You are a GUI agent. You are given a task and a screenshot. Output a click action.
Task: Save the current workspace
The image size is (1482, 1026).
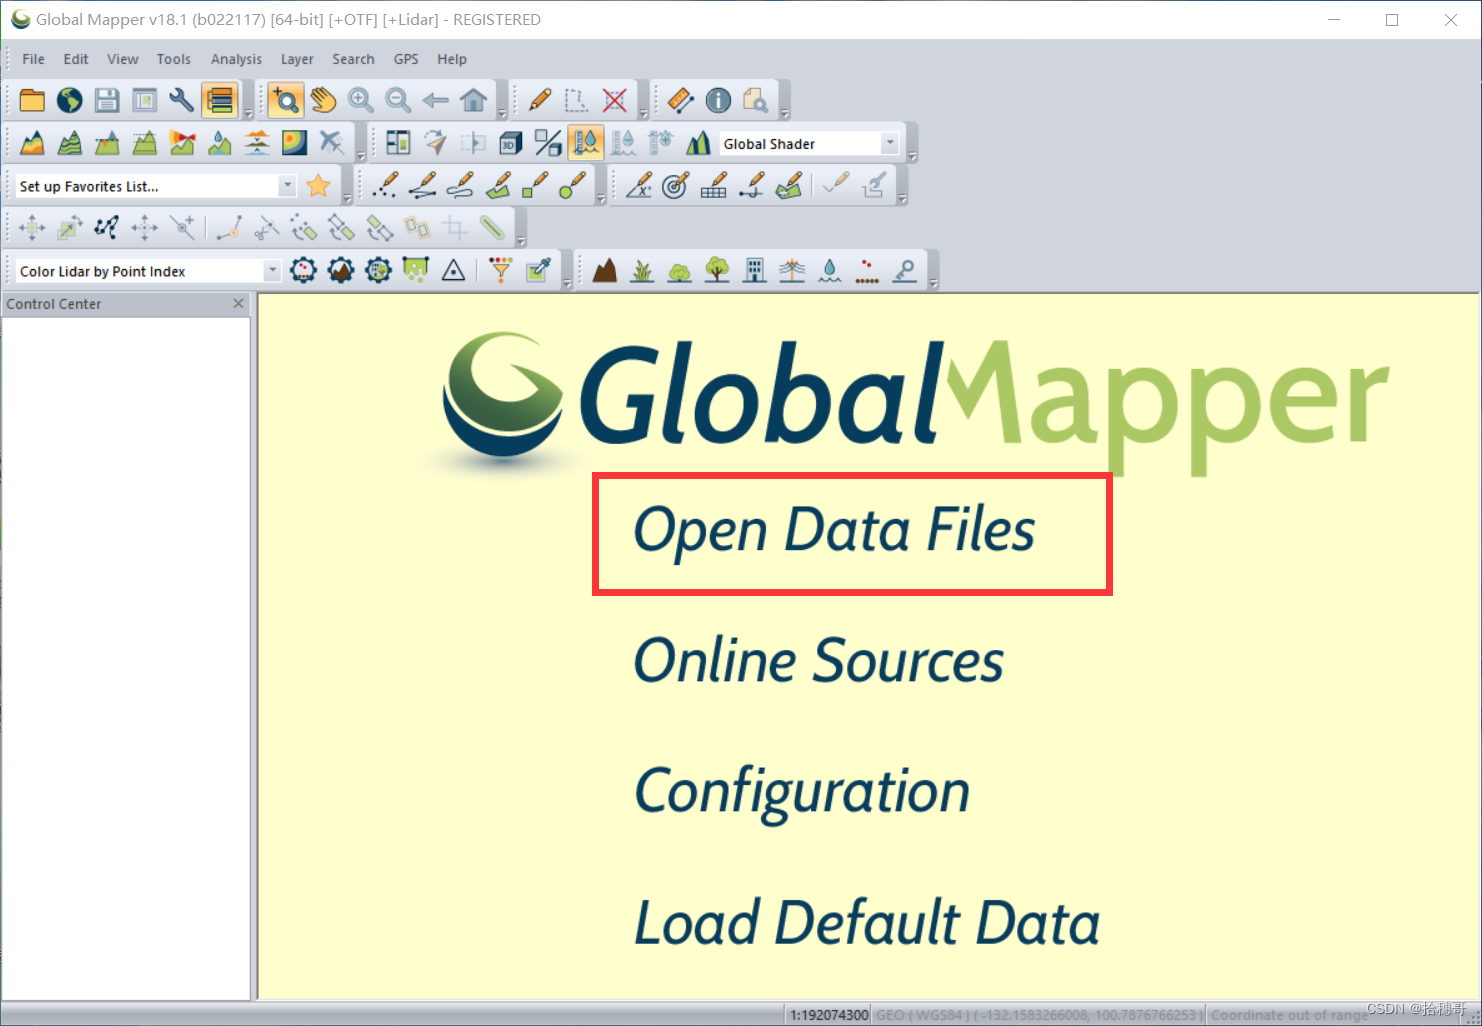(106, 100)
